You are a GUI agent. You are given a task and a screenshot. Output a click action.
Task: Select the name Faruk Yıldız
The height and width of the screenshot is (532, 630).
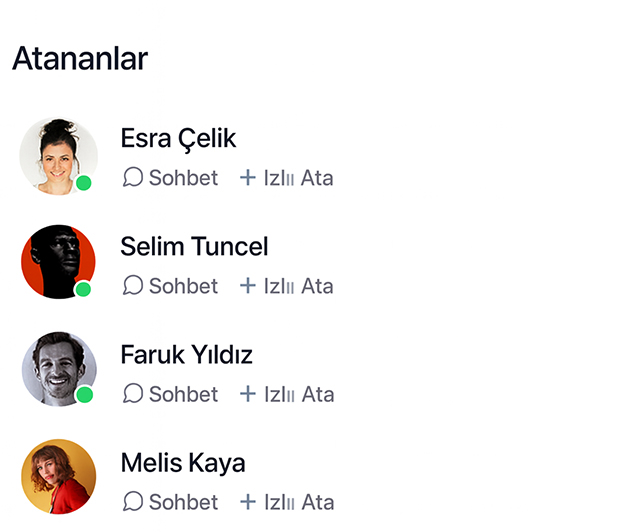pos(186,354)
